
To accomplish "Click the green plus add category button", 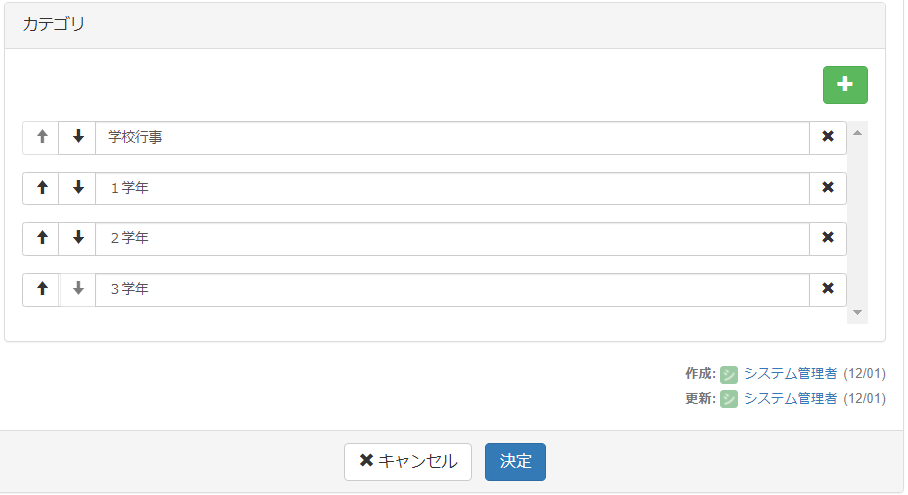I will coord(845,85).
